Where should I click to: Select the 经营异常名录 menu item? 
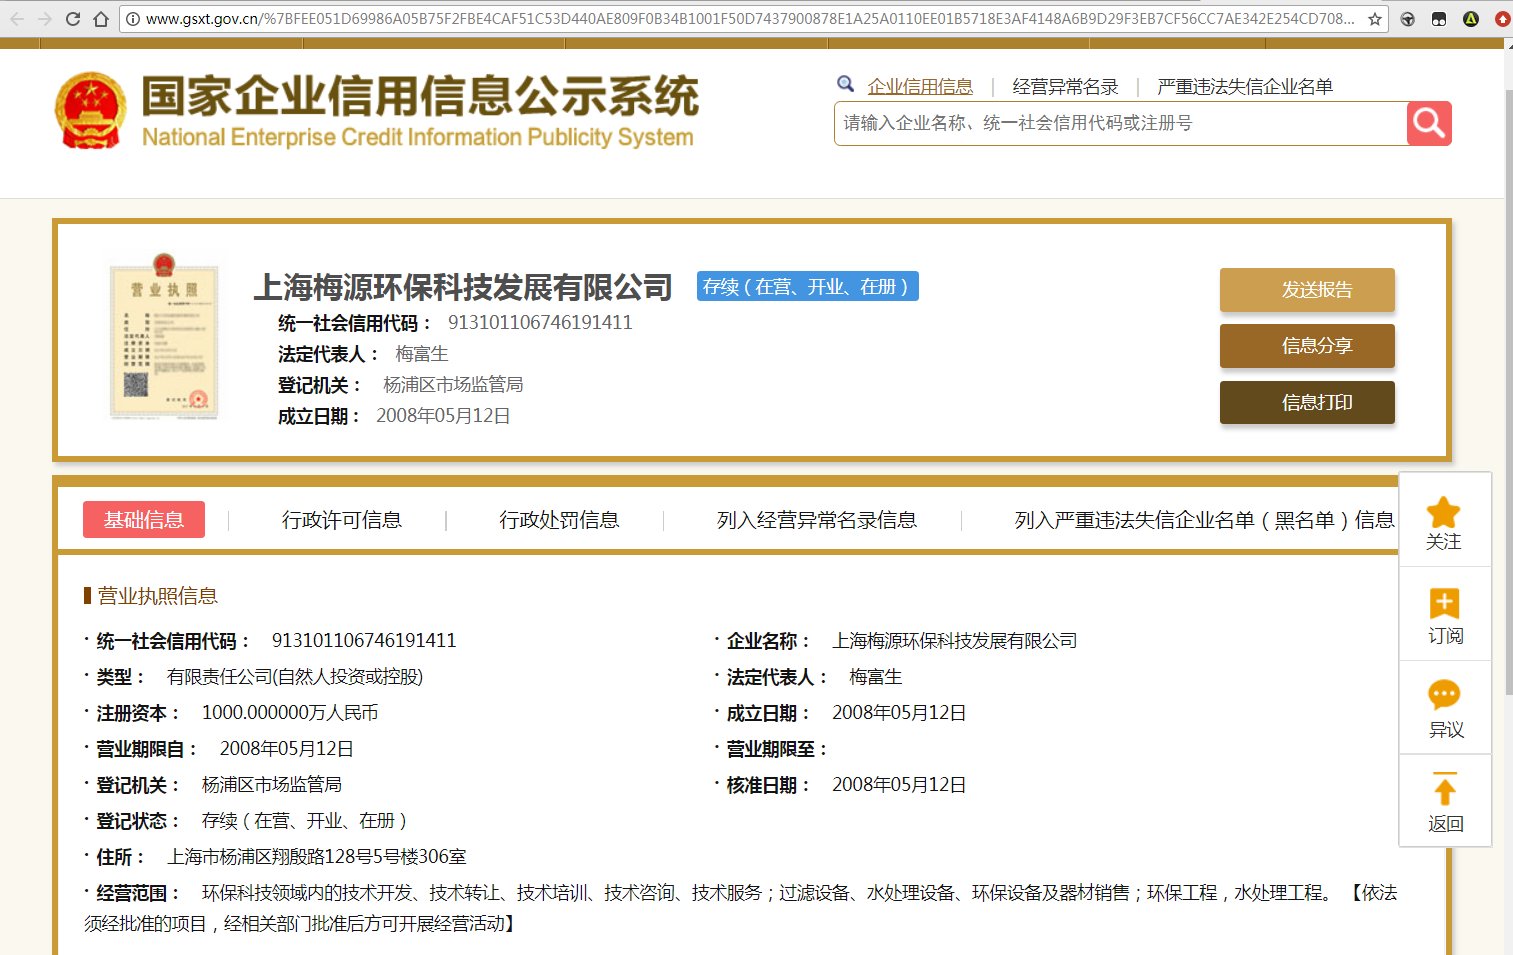point(1064,86)
